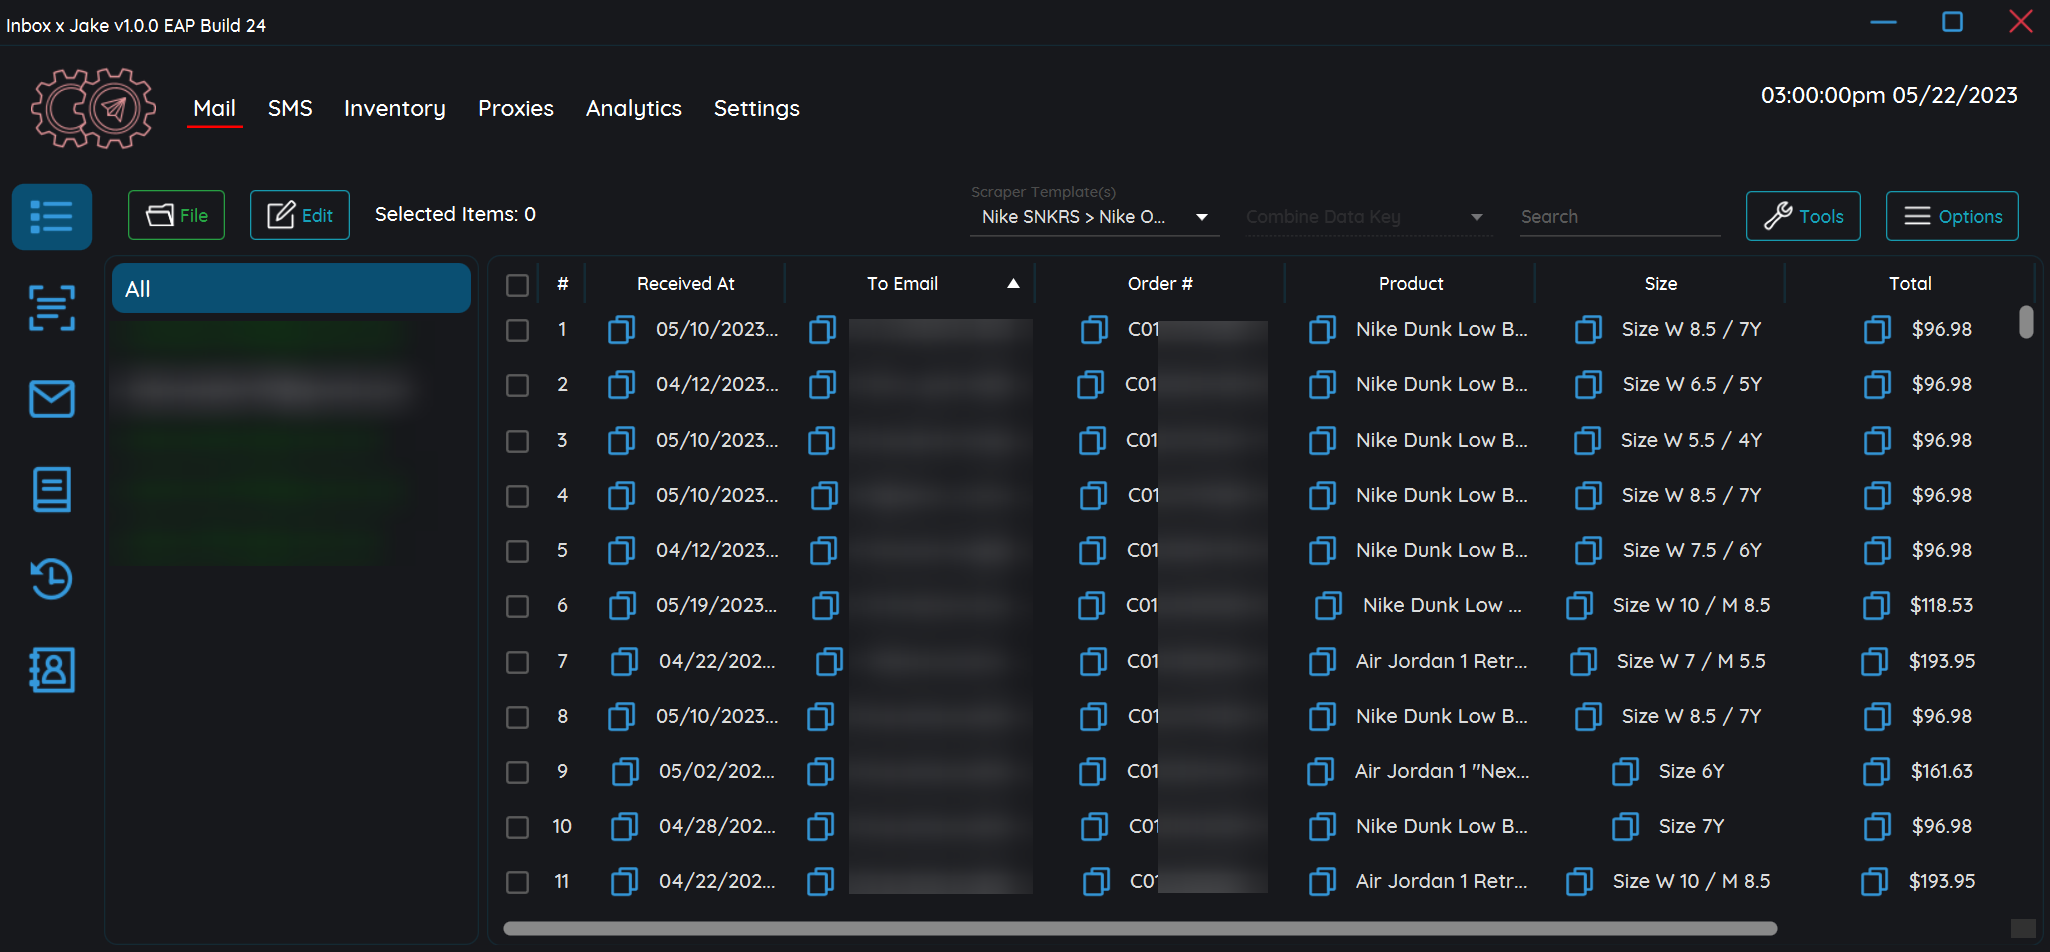Copy Received At date for row 8
Viewport: 2050px width, 952px height.
click(x=621, y=716)
